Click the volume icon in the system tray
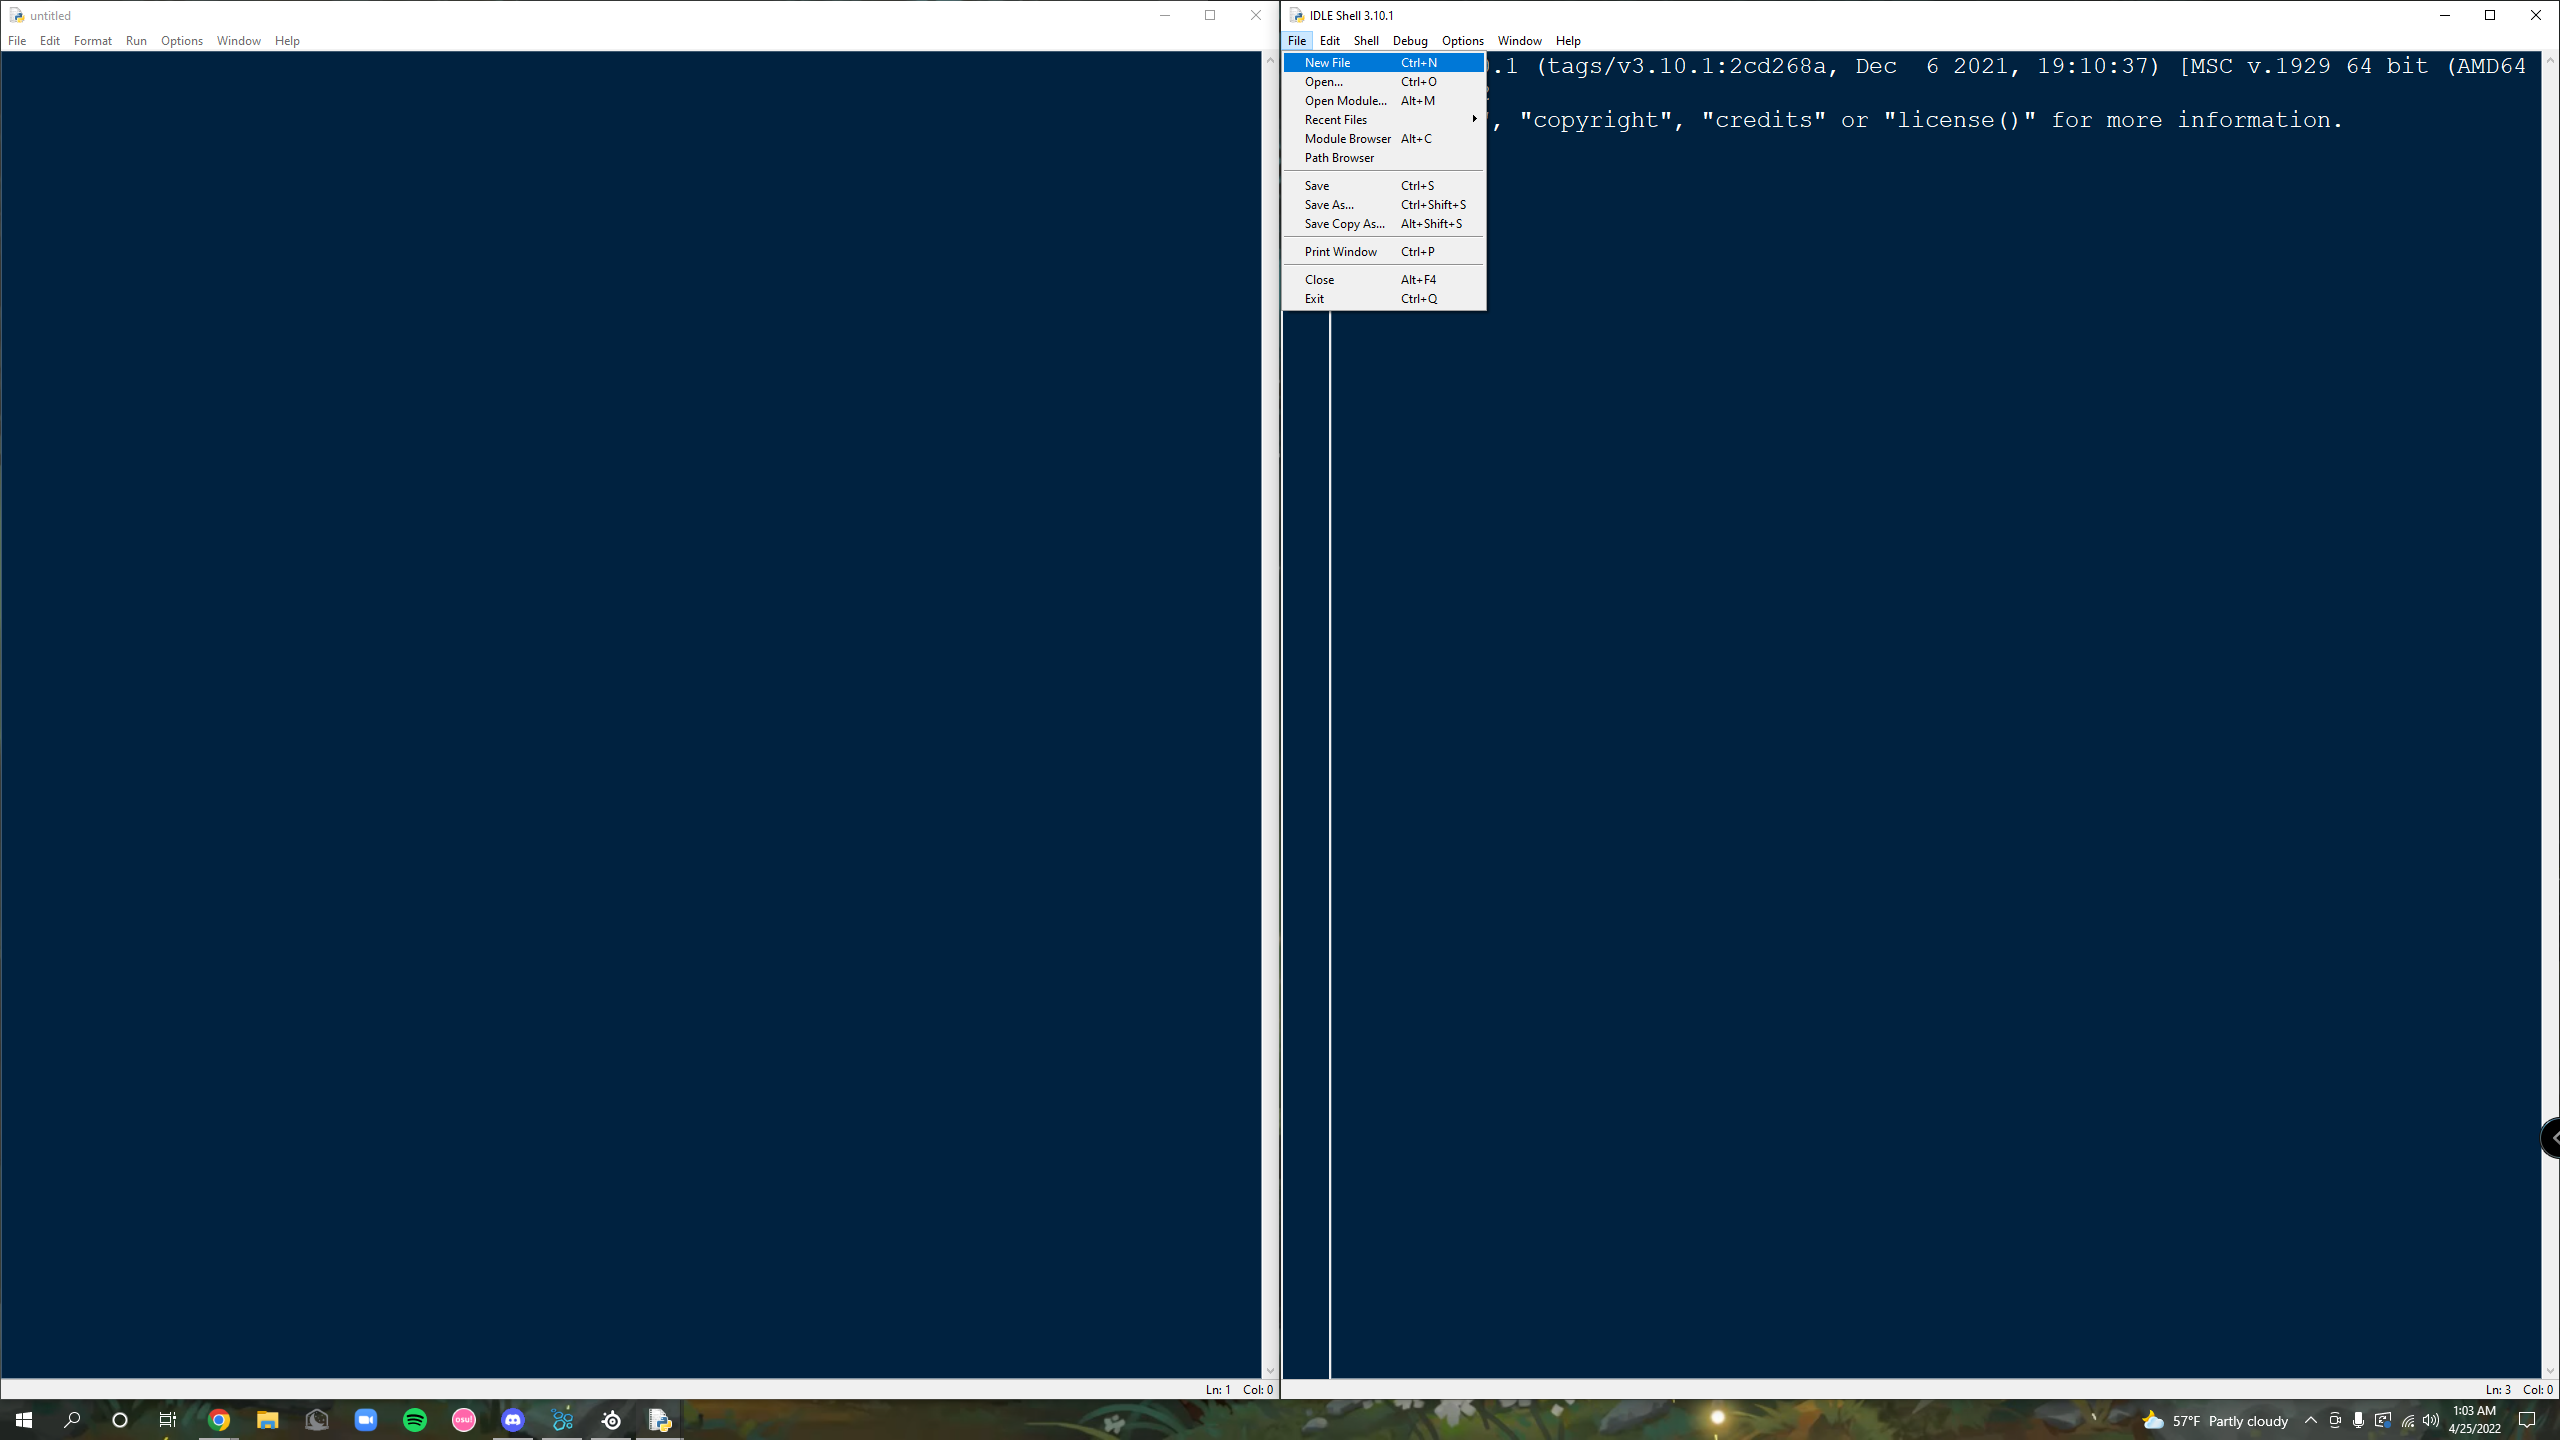Image resolution: width=2560 pixels, height=1440 pixels. coord(2430,1419)
